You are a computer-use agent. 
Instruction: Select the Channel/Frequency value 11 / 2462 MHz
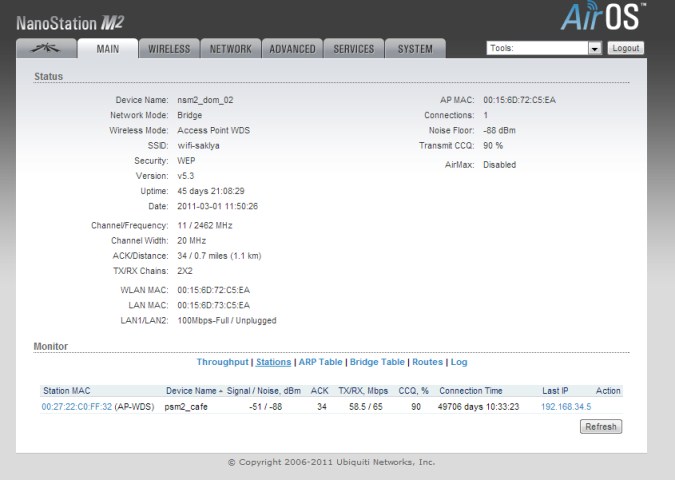pyautogui.click(x=205, y=225)
